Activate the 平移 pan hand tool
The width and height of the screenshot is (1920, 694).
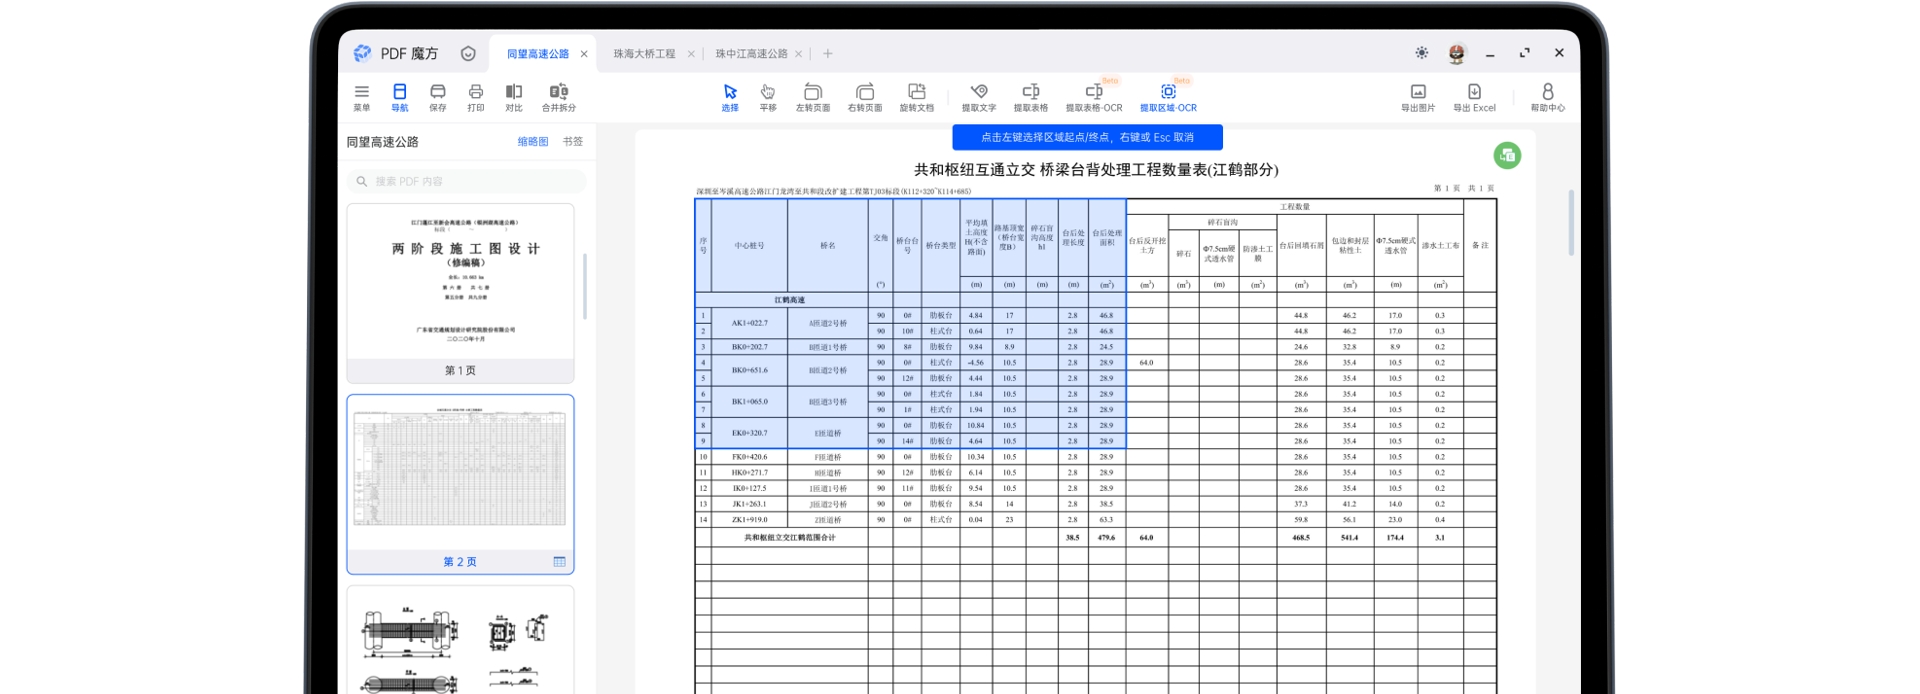pos(768,97)
